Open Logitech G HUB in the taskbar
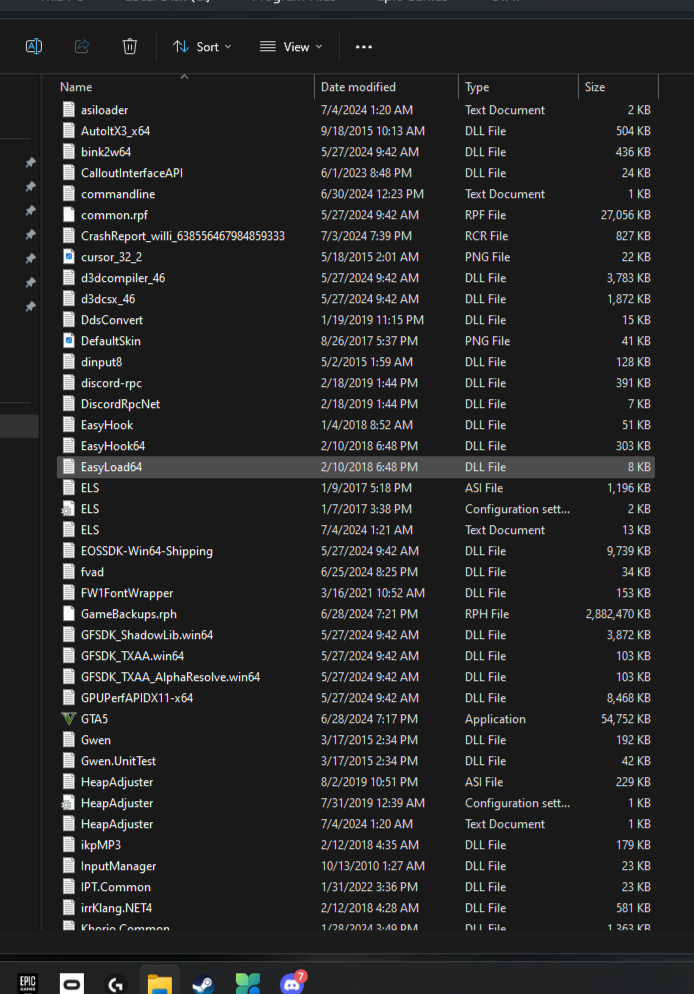The height and width of the screenshot is (994, 694). pyautogui.click(x=115, y=984)
